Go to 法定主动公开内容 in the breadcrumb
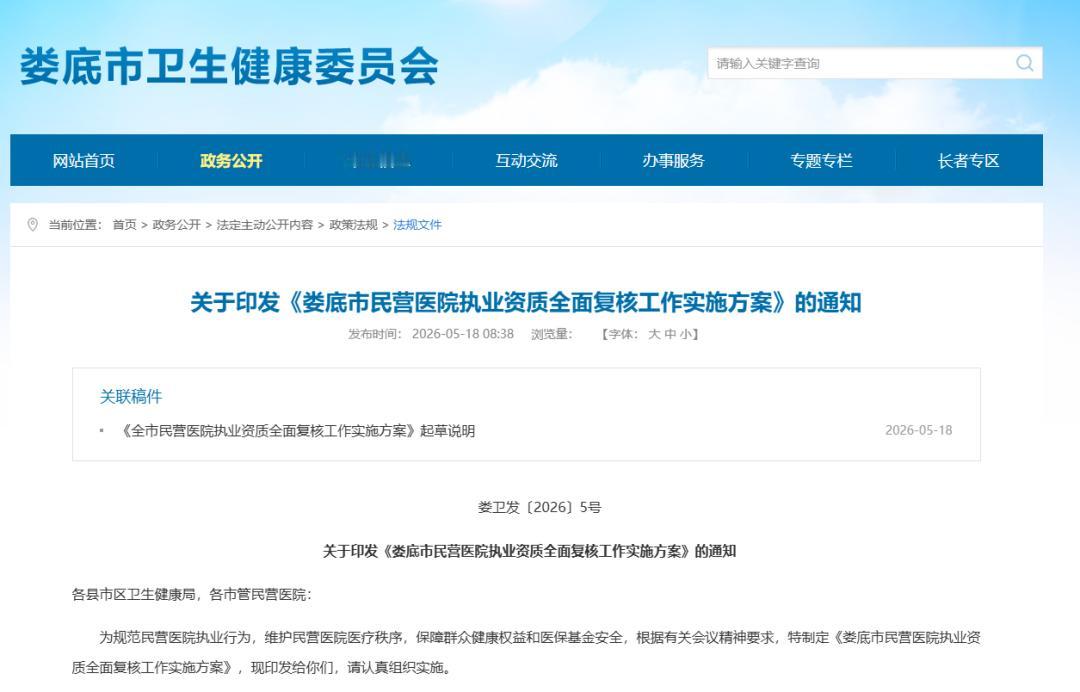Viewport: 1080px width, 692px height. (x=264, y=224)
